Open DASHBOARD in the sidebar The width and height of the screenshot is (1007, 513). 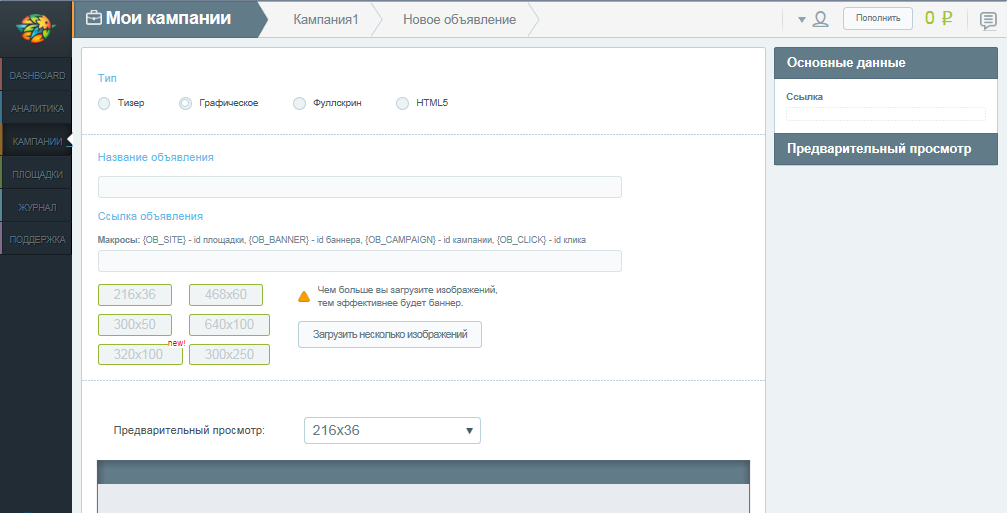37,75
